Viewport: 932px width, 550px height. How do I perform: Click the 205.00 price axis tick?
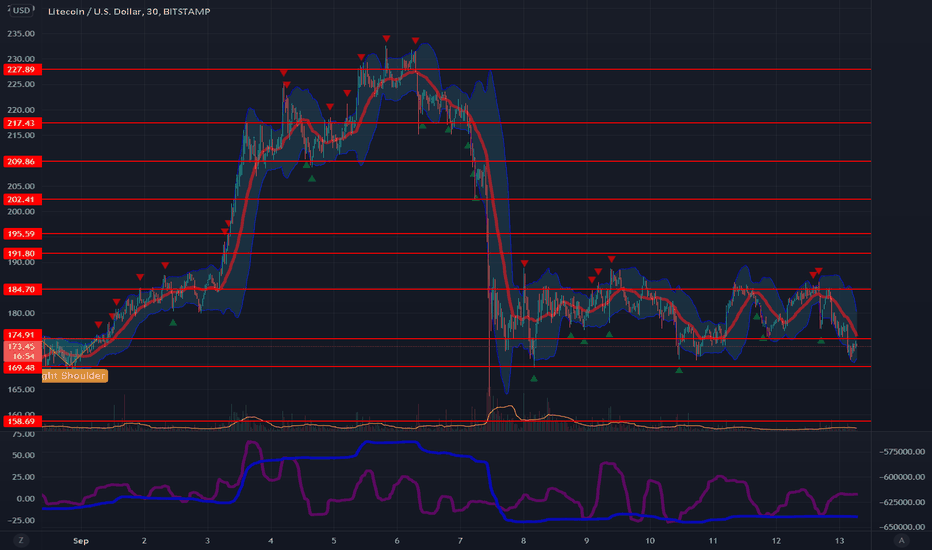click(x=21, y=186)
